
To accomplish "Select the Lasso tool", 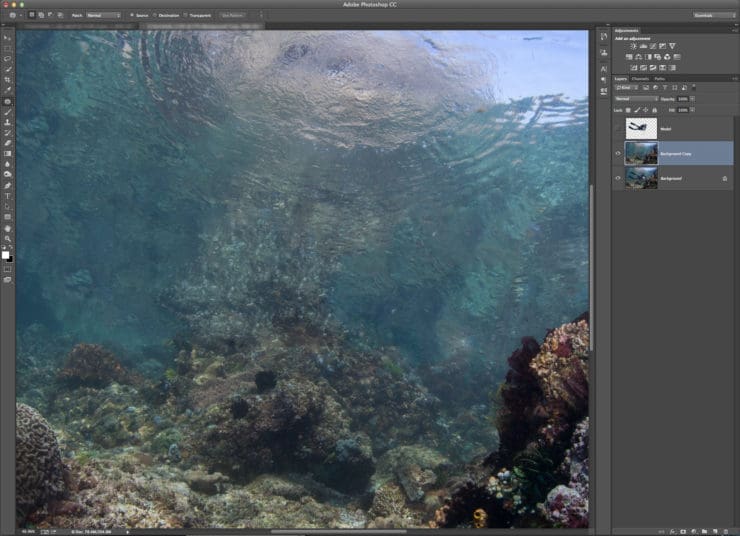I will [x=7, y=59].
